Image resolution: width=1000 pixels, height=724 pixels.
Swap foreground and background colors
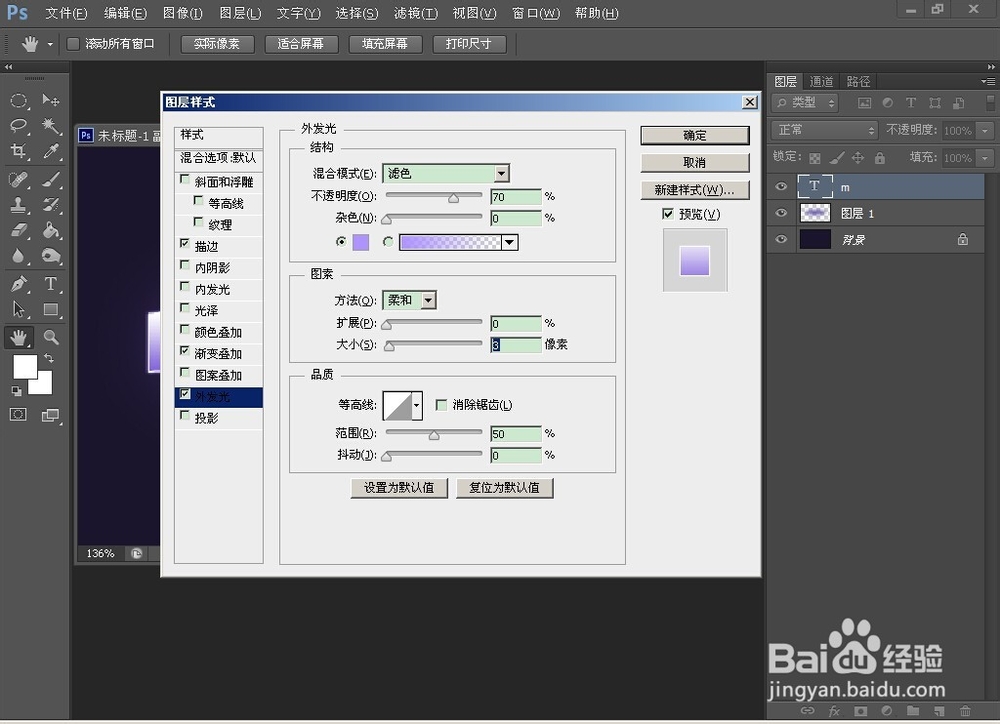click(48, 358)
